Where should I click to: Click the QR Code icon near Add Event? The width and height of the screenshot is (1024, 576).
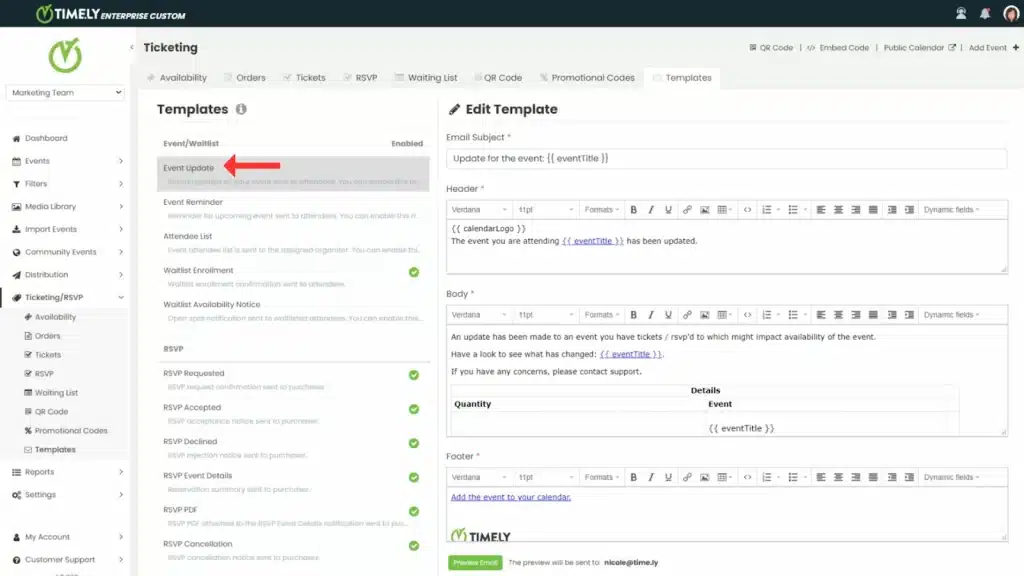752,47
